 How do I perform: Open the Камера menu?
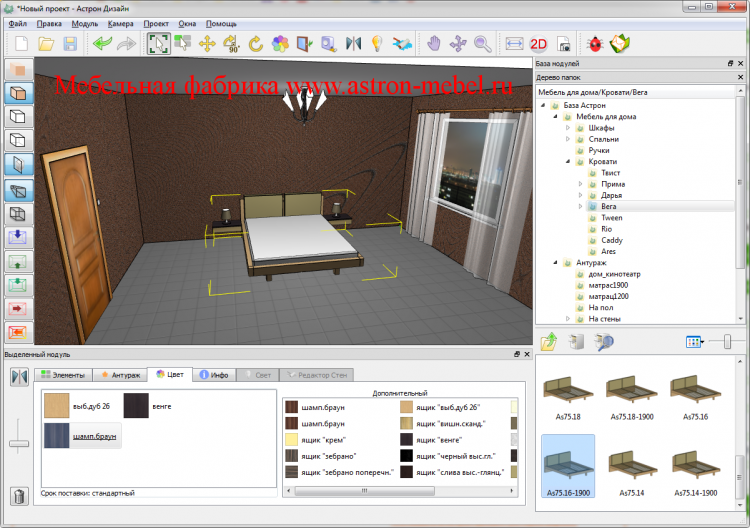click(120, 23)
